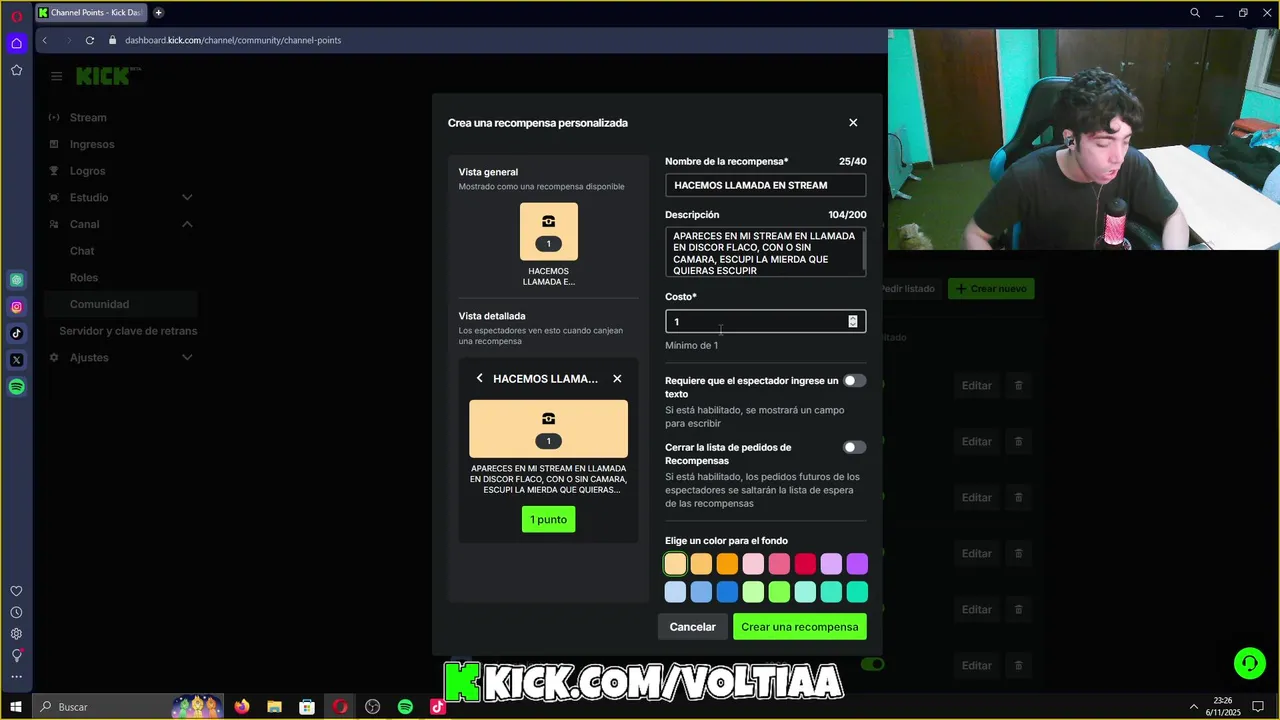Click Cancelar button
The width and height of the screenshot is (1280, 720).
point(692,627)
